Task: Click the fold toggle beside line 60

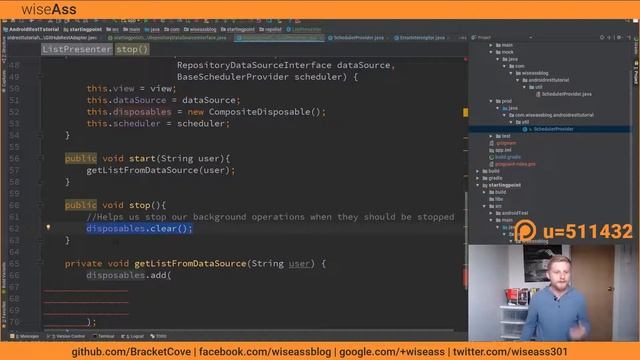Action: (40, 205)
